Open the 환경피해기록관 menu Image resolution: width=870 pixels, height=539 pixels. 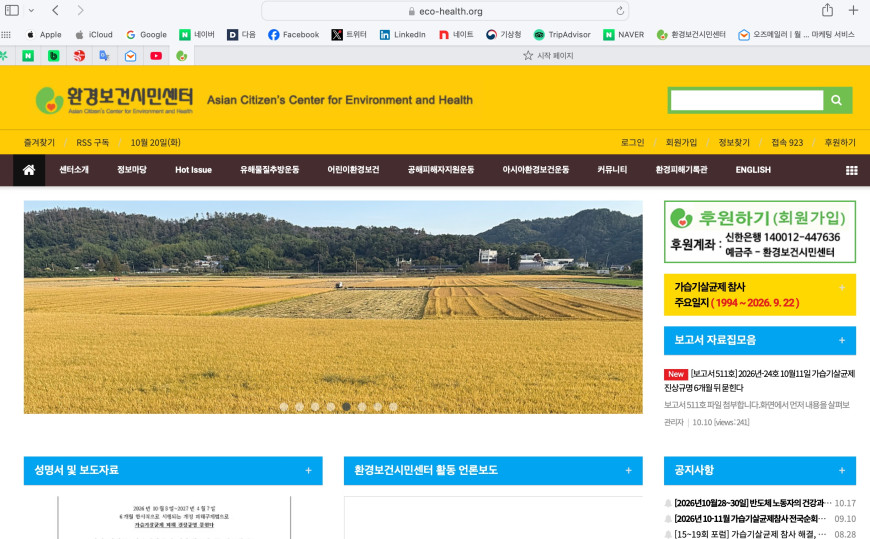click(681, 170)
